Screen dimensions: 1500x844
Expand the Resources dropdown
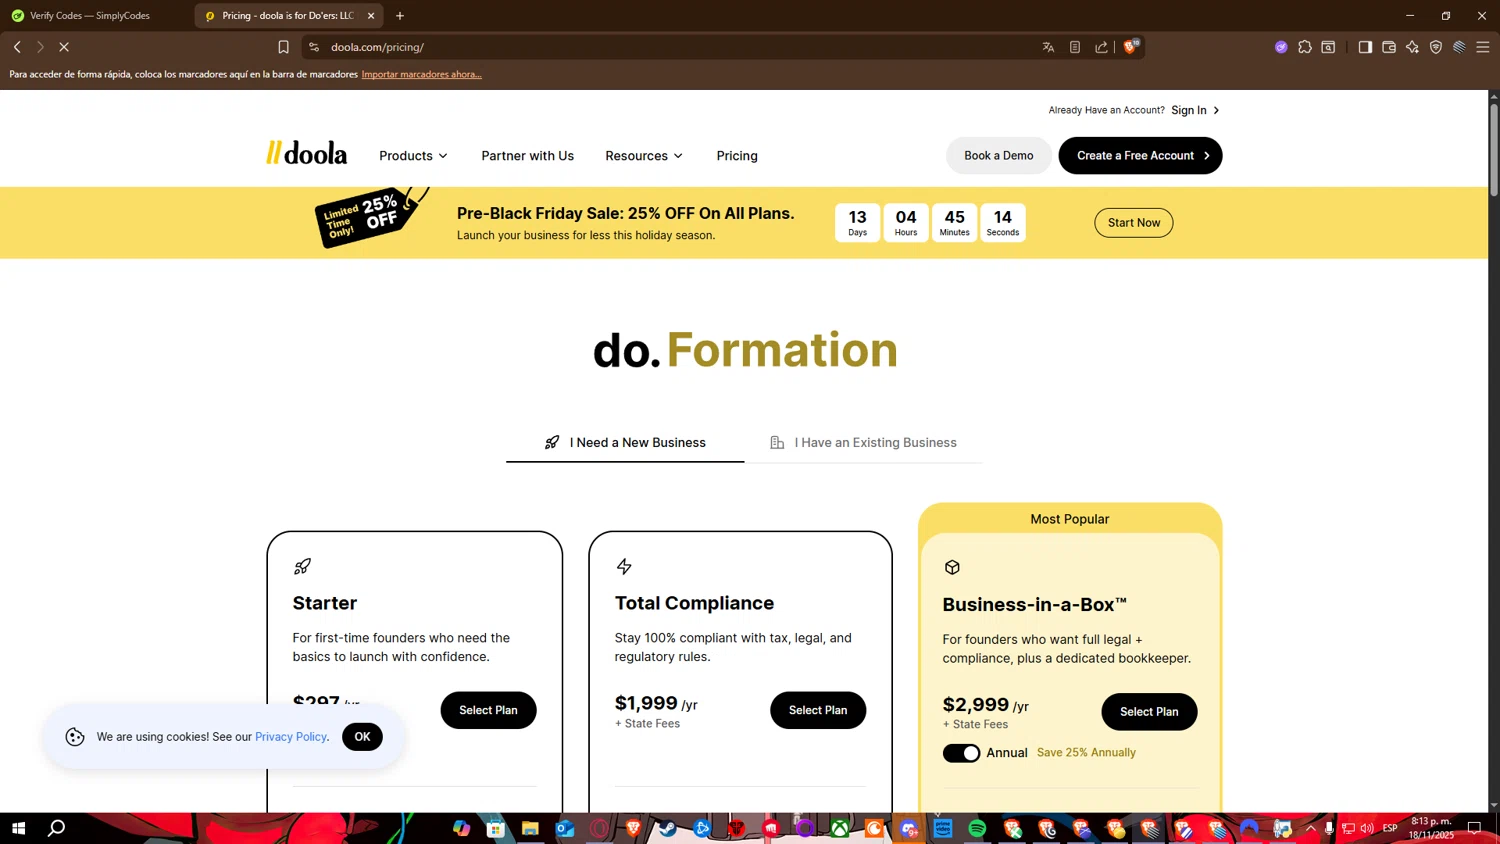coord(644,156)
